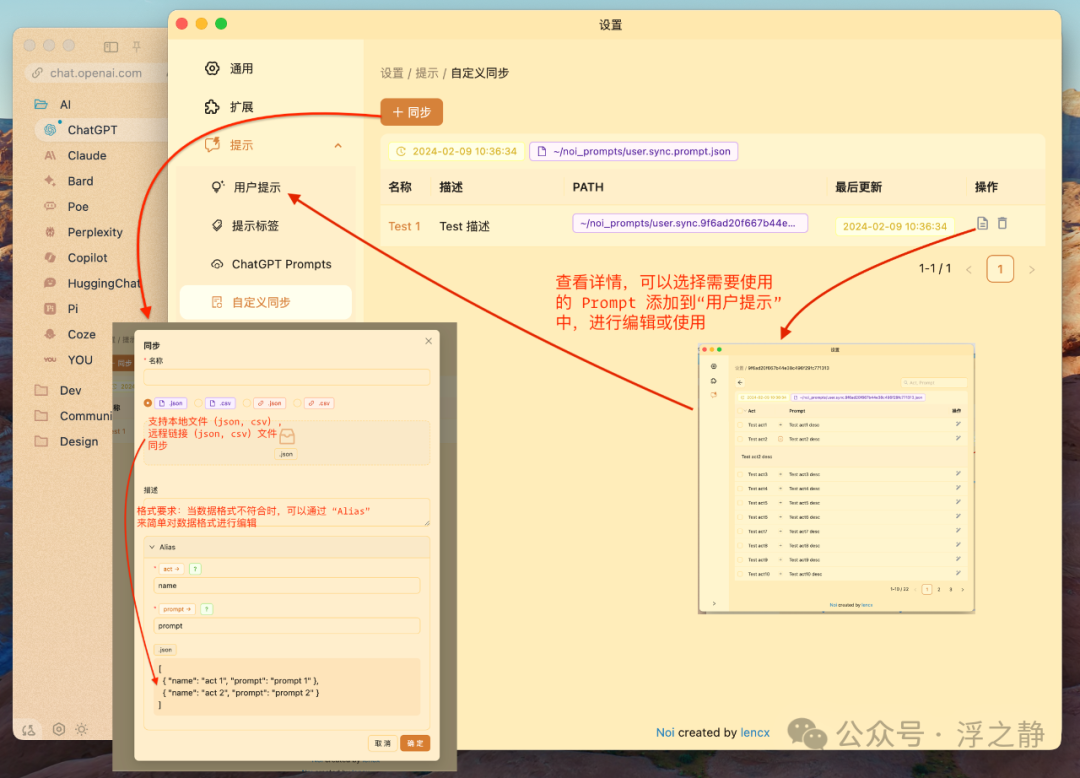Collapse the 提示 menu section chevron
This screenshot has width=1080, height=778.
[338, 146]
